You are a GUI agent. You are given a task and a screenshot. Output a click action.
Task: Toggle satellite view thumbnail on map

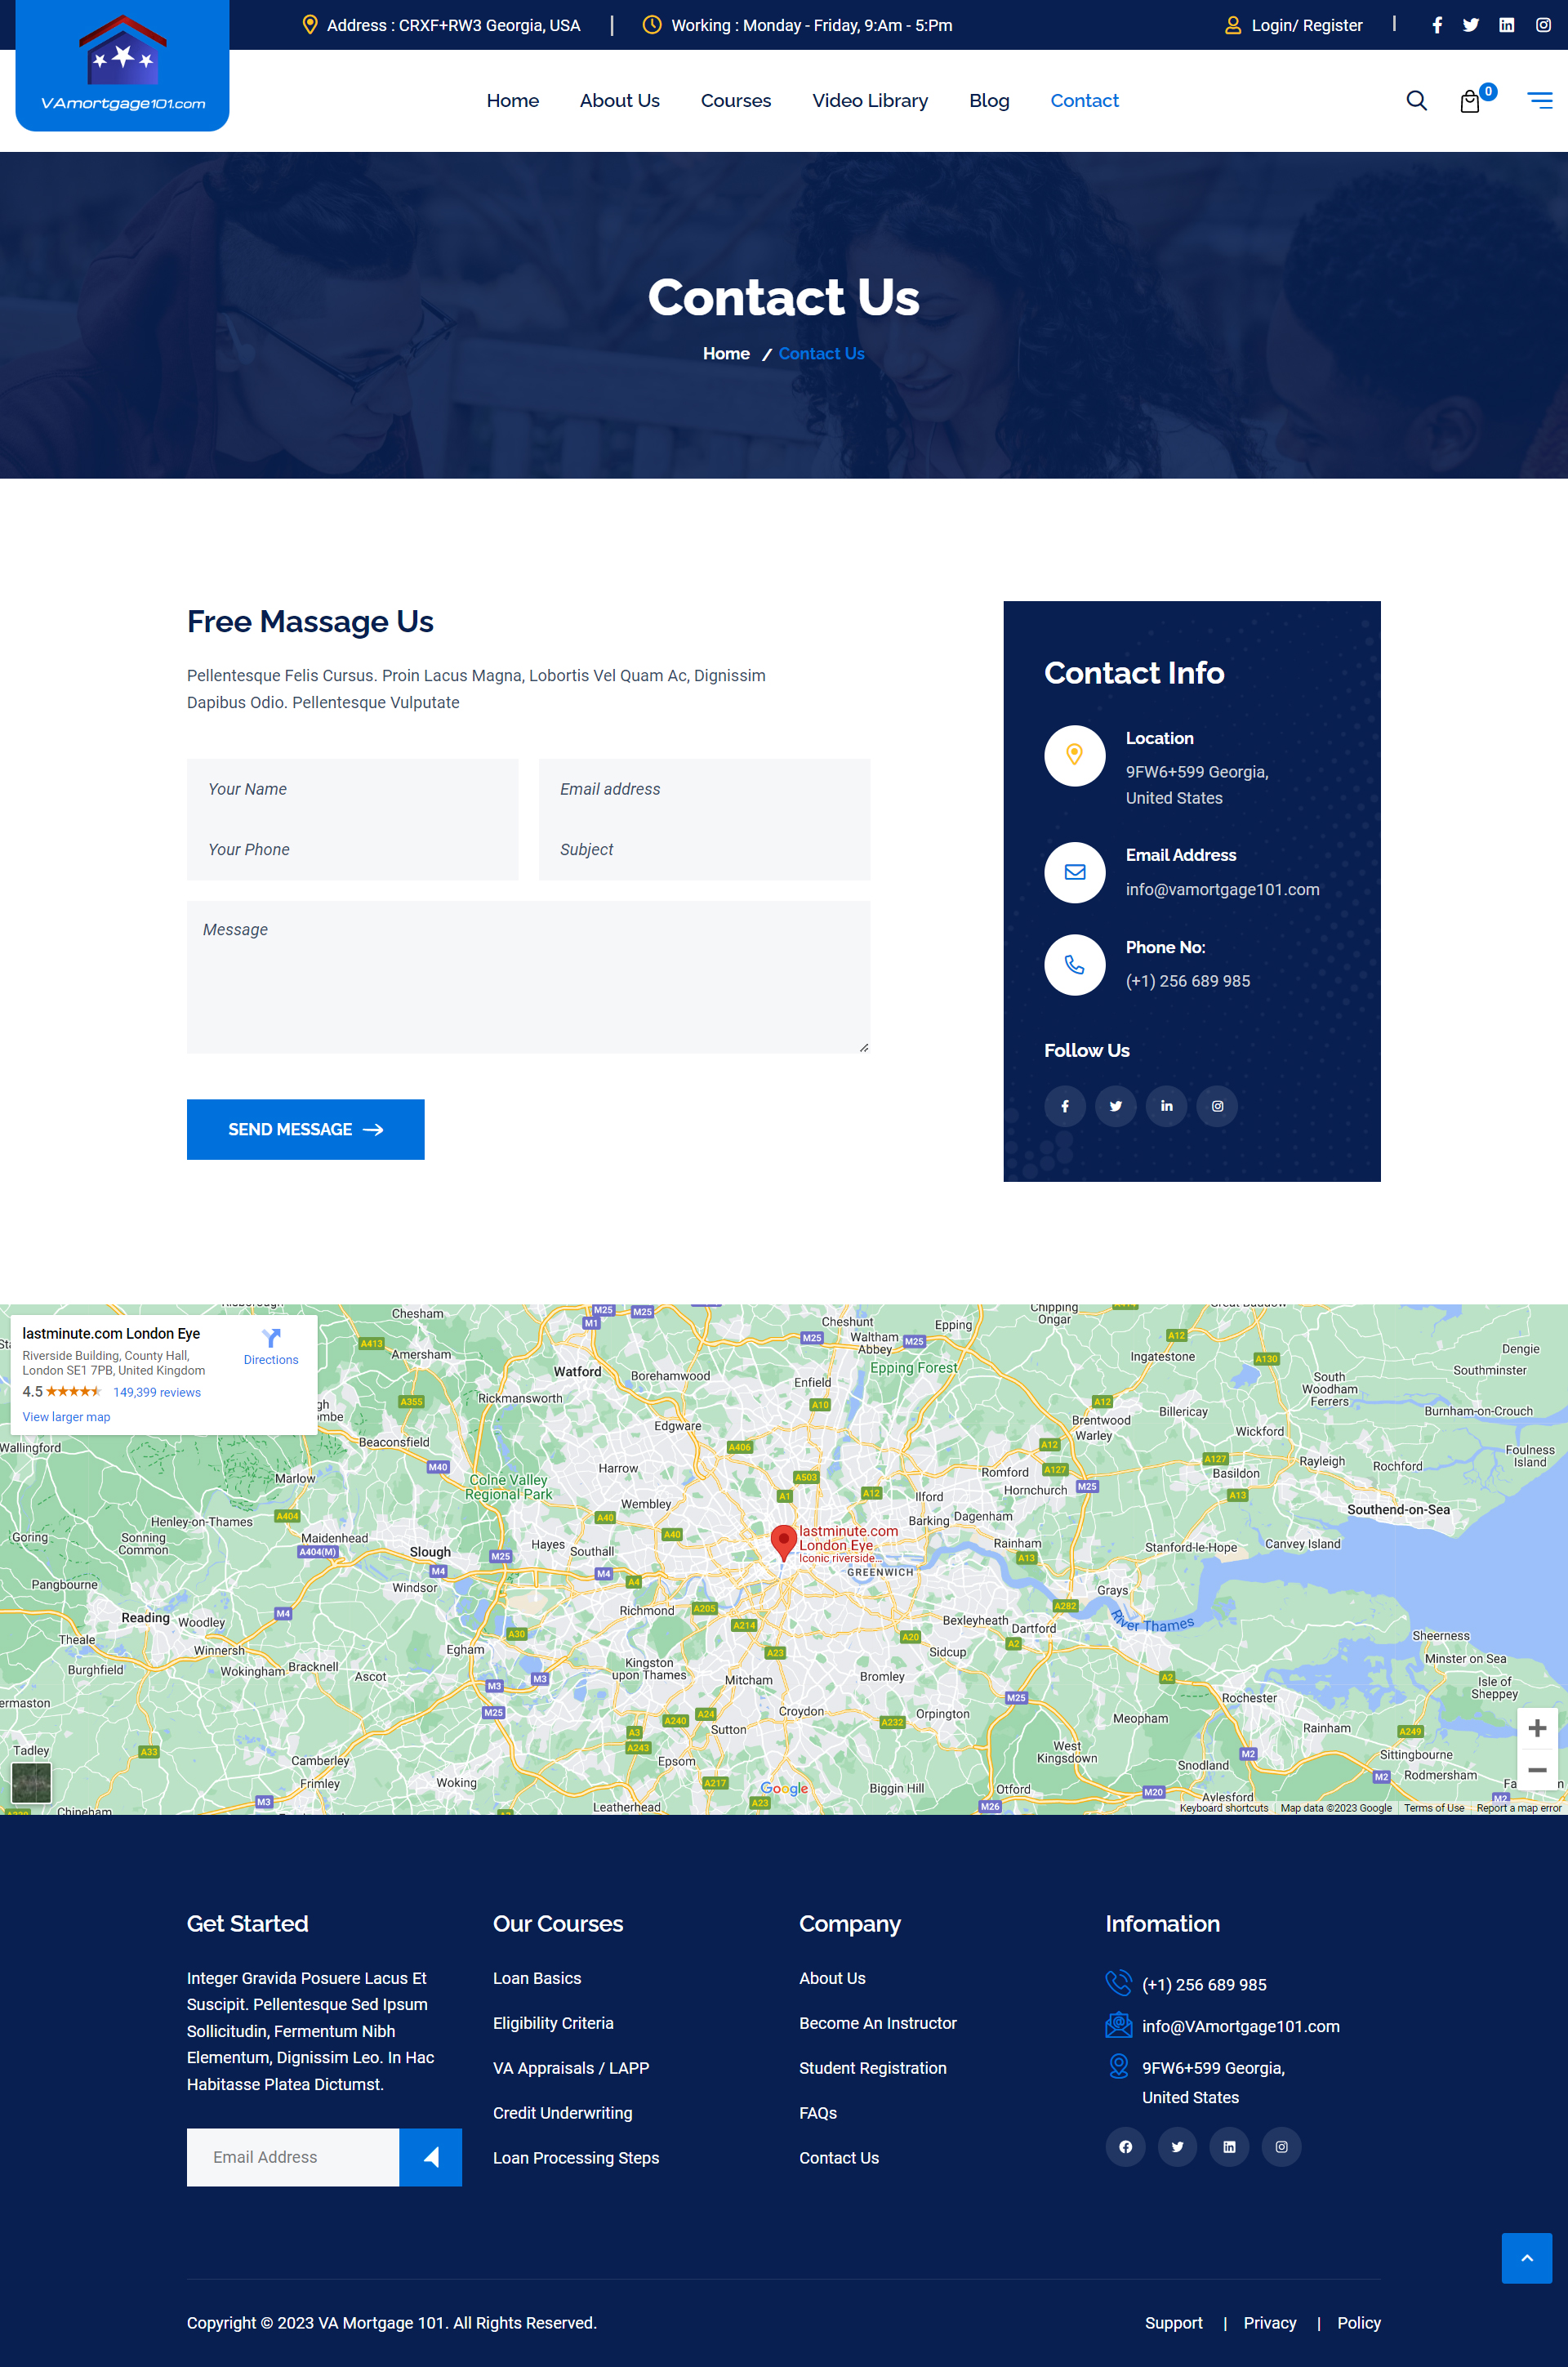coord(31,1782)
